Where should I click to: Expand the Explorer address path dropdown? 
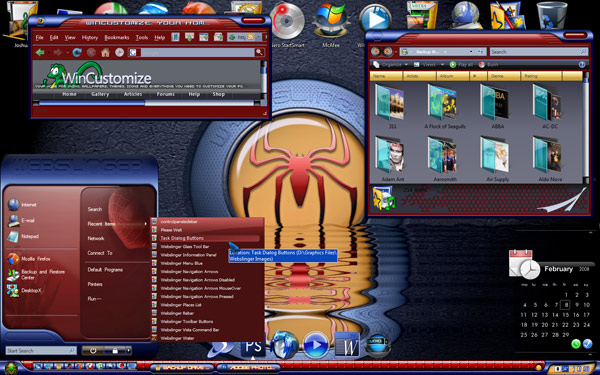(471, 52)
